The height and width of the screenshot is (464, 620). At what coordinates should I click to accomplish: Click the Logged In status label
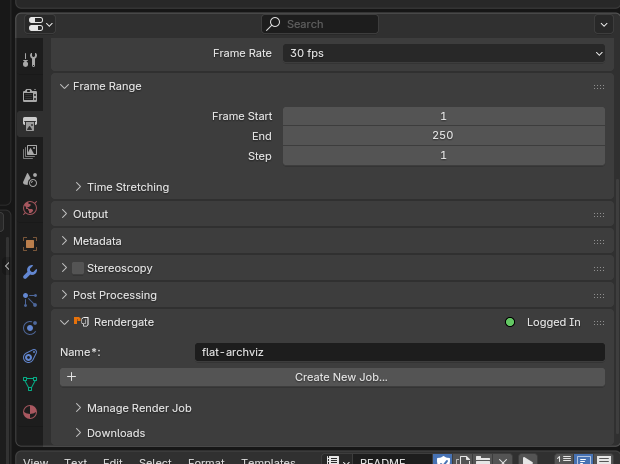(x=554, y=322)
